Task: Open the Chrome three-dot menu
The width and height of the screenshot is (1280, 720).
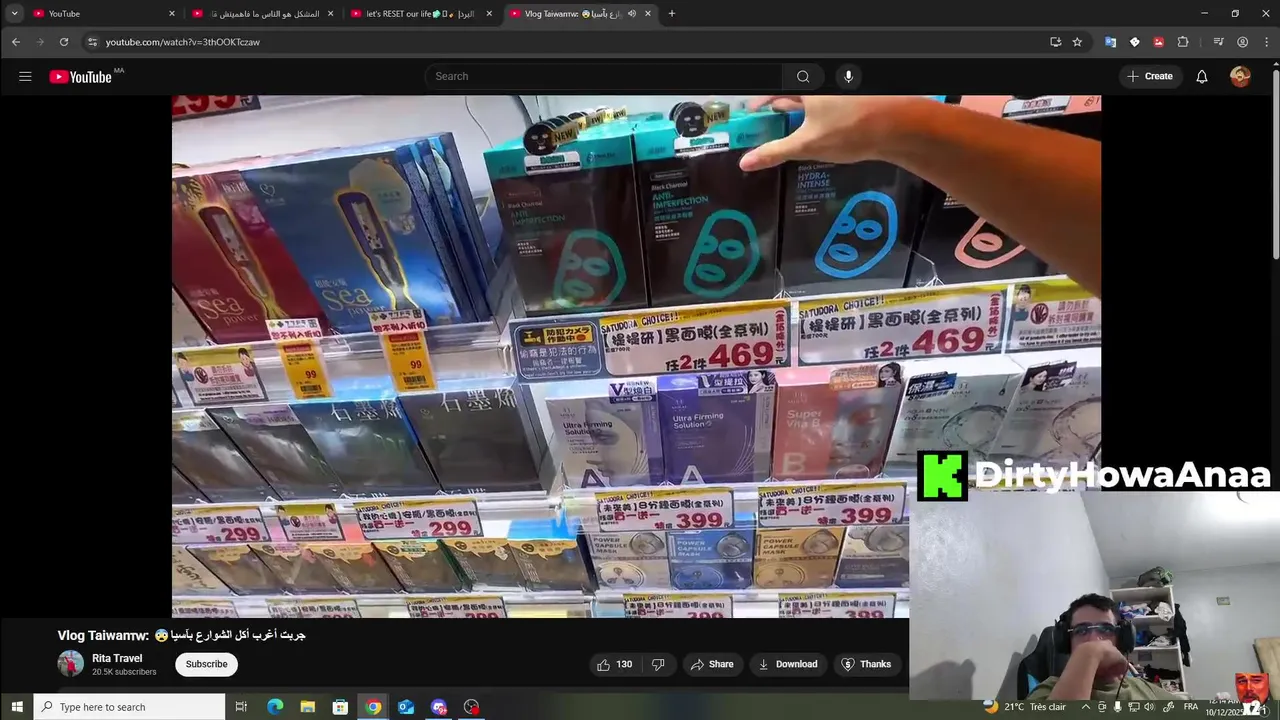Action: coord(1265,42)
